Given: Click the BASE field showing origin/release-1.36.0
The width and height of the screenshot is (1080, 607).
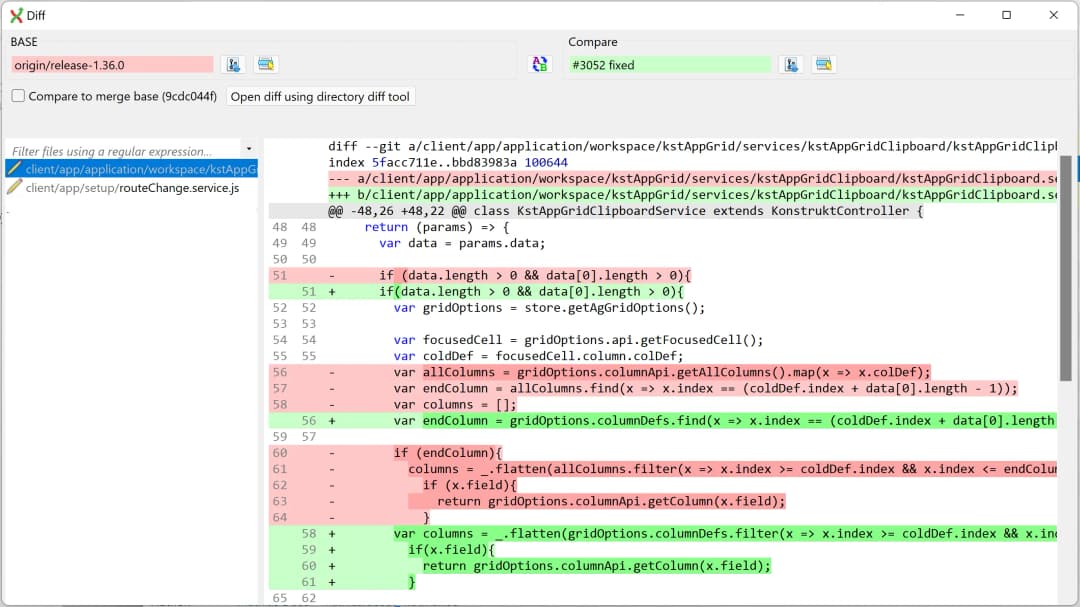Looking at the screenshot, I should click(x=110, y=64).
